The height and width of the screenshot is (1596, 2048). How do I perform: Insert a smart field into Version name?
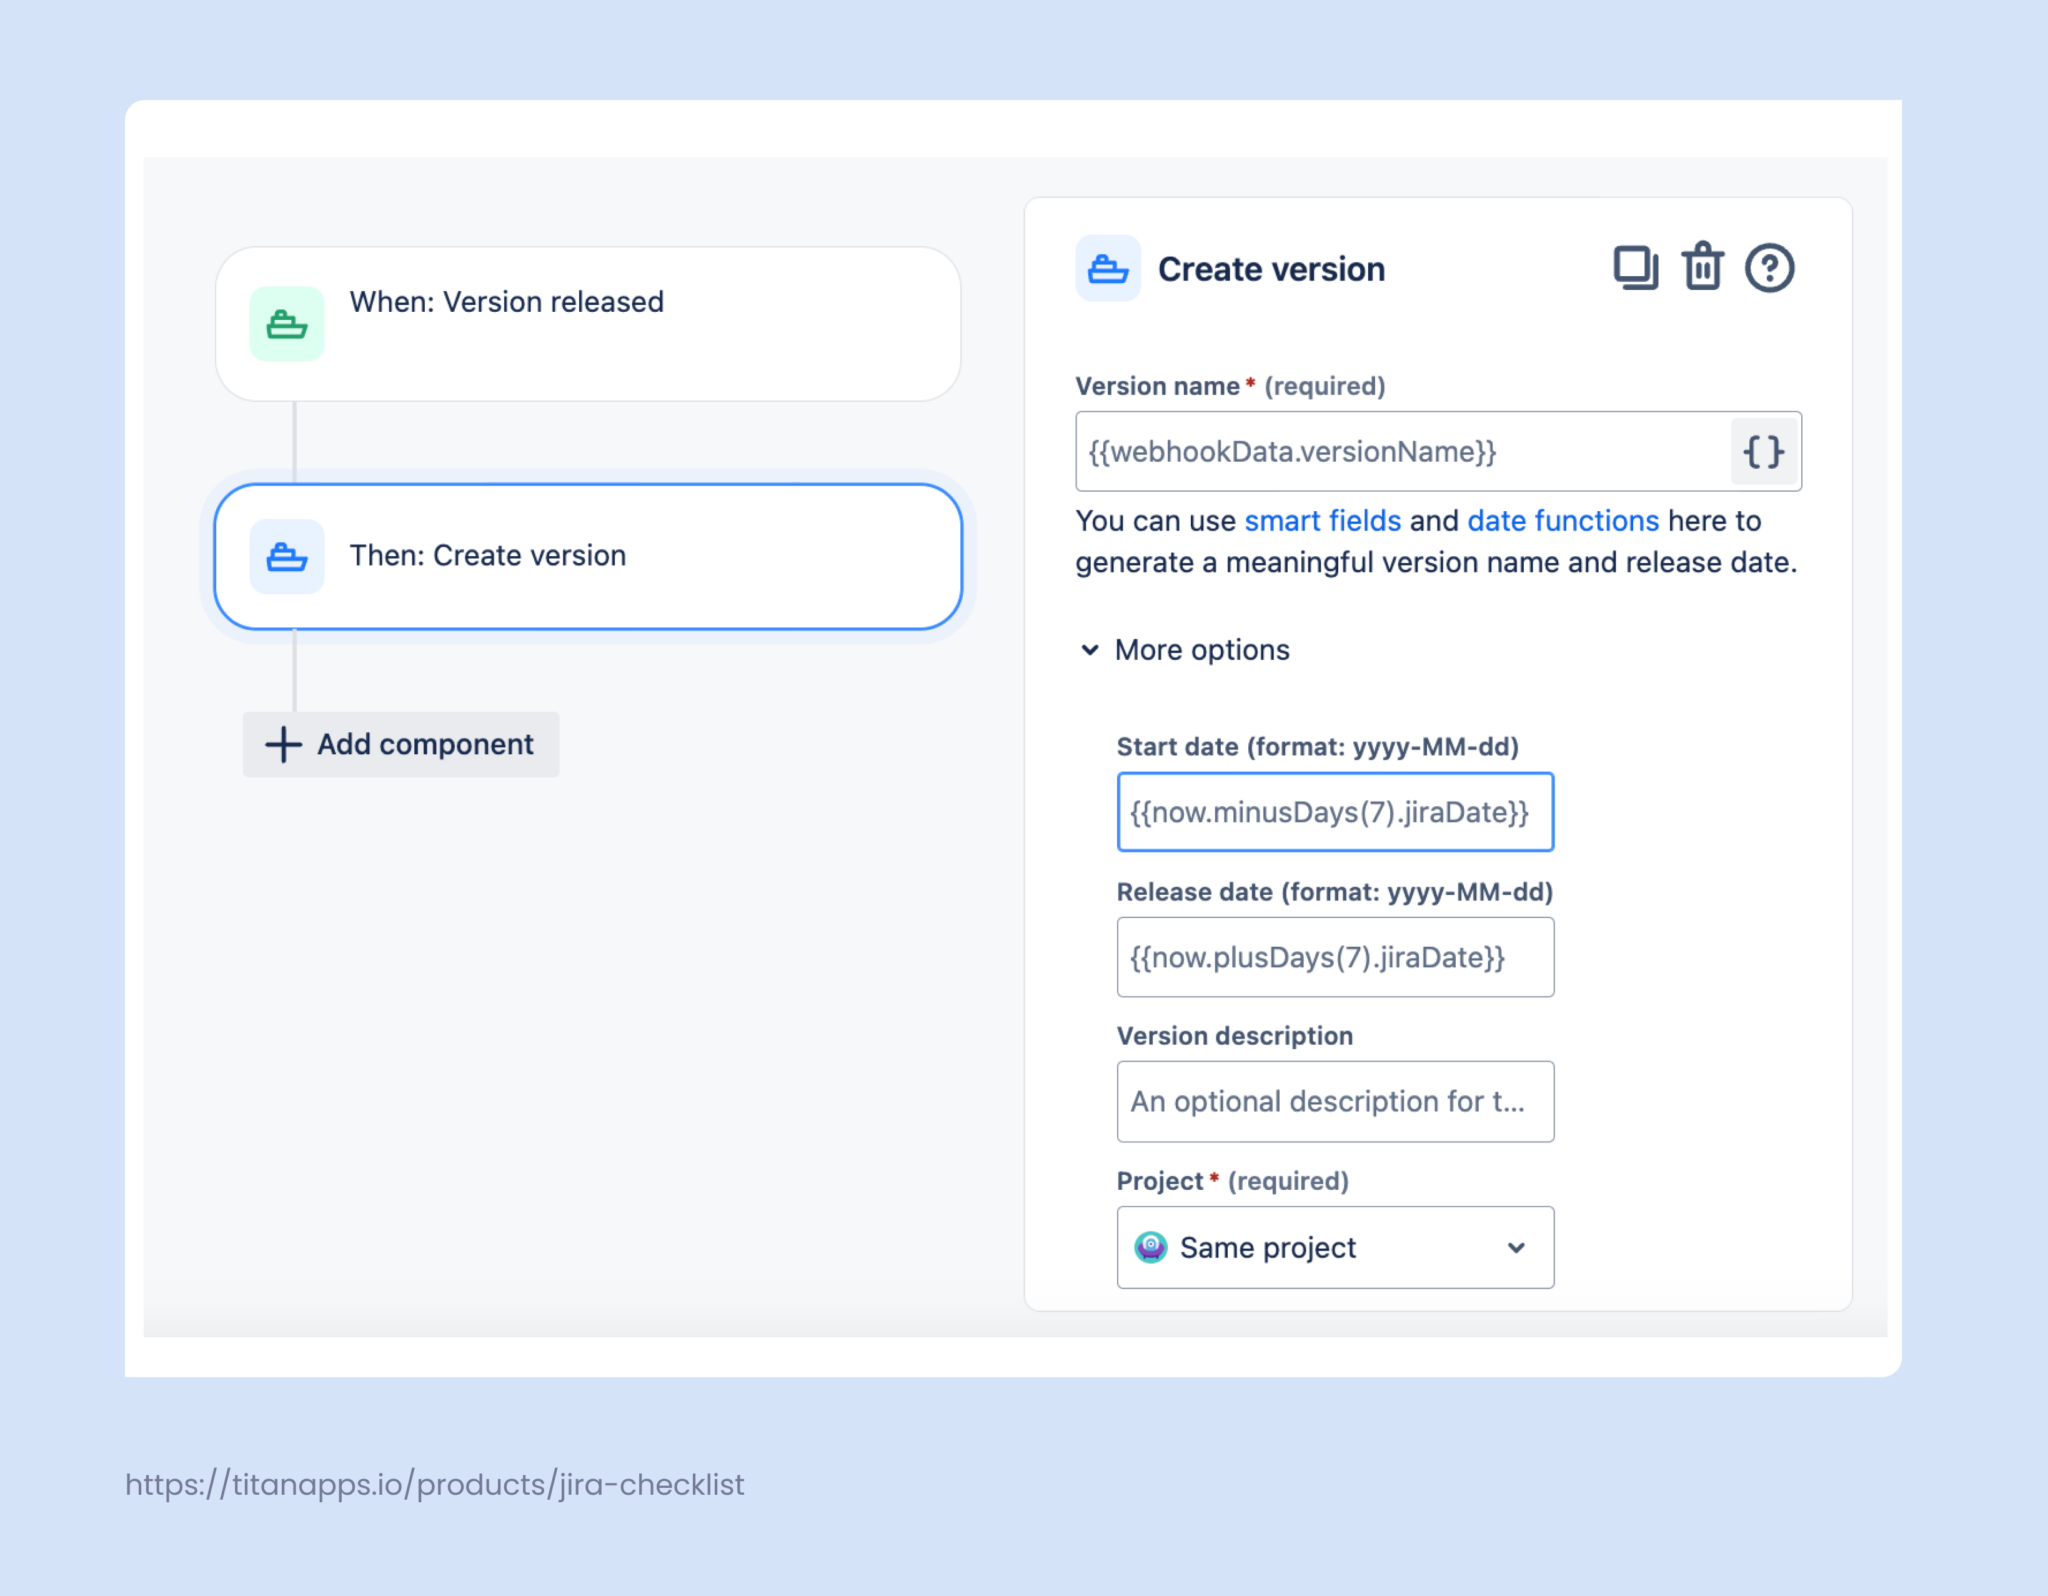(1763, 451)
